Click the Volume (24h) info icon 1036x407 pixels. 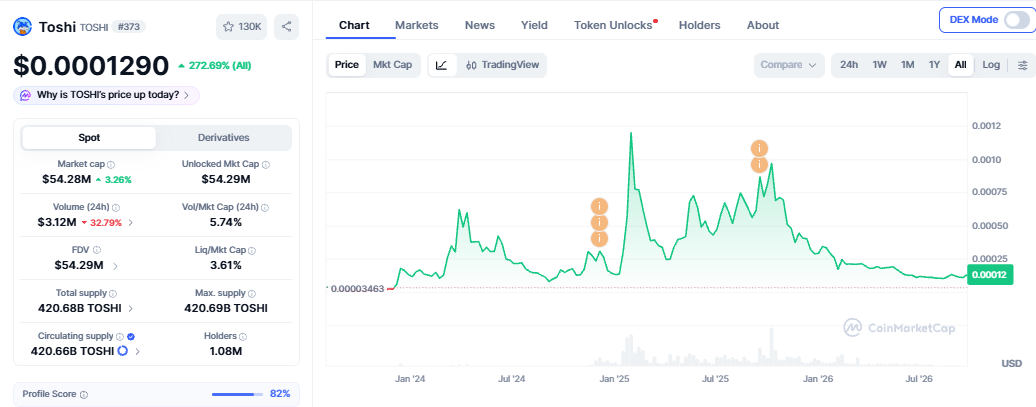pos(116,207)
